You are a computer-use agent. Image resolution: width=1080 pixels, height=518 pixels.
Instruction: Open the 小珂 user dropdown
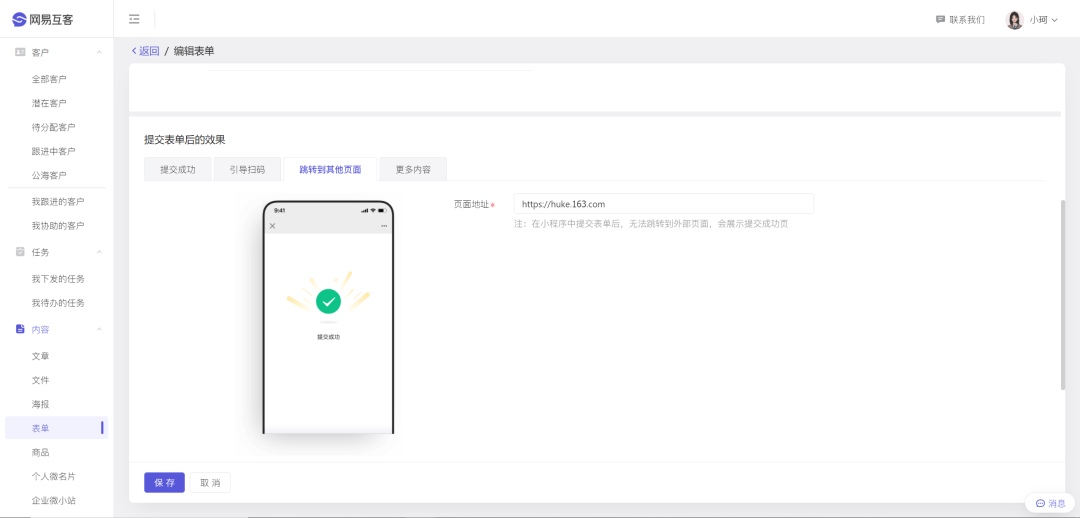click(x=1044, y=20)
